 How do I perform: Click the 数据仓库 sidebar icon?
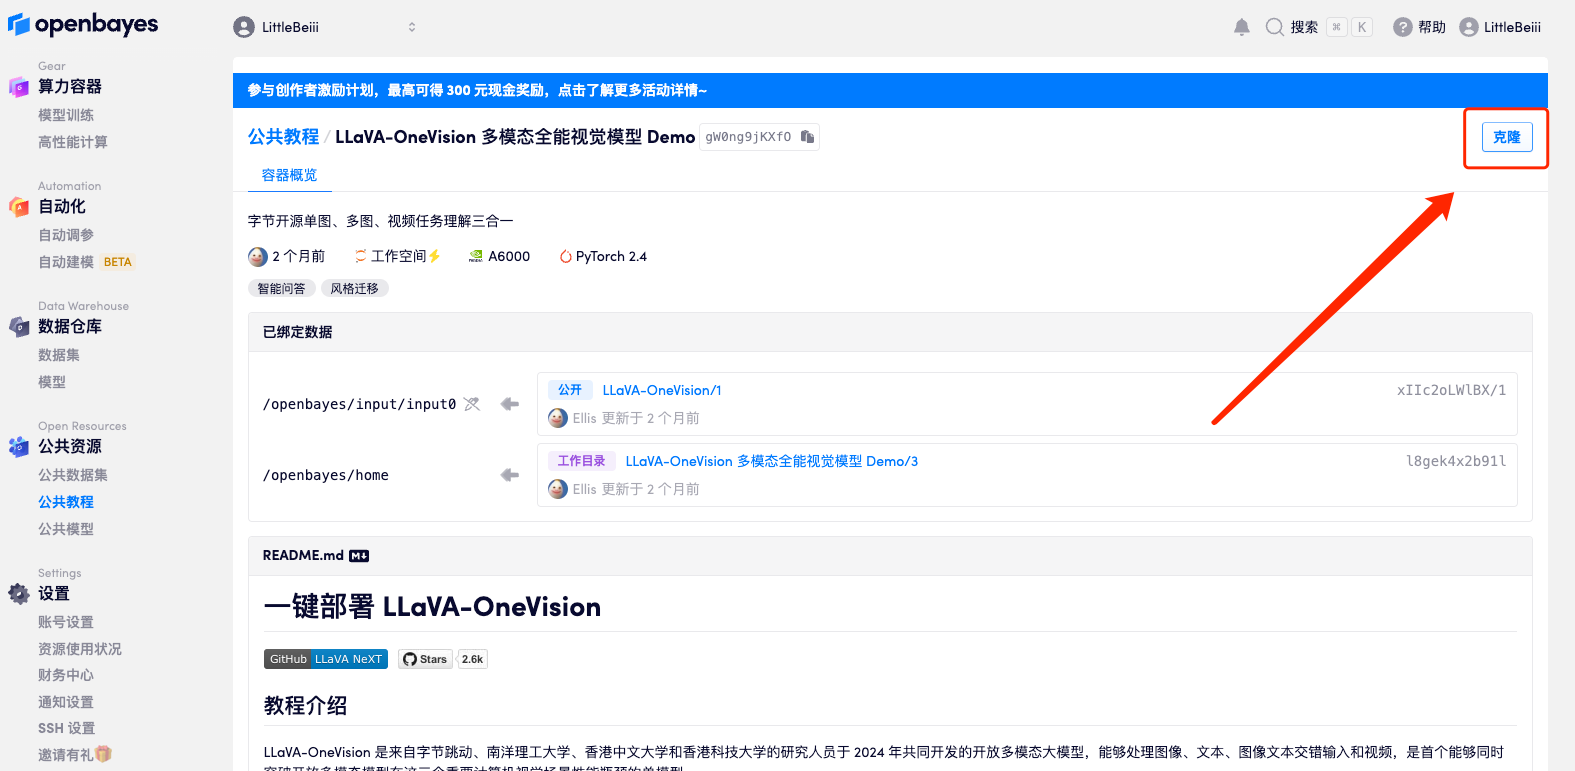click(19, 327)
